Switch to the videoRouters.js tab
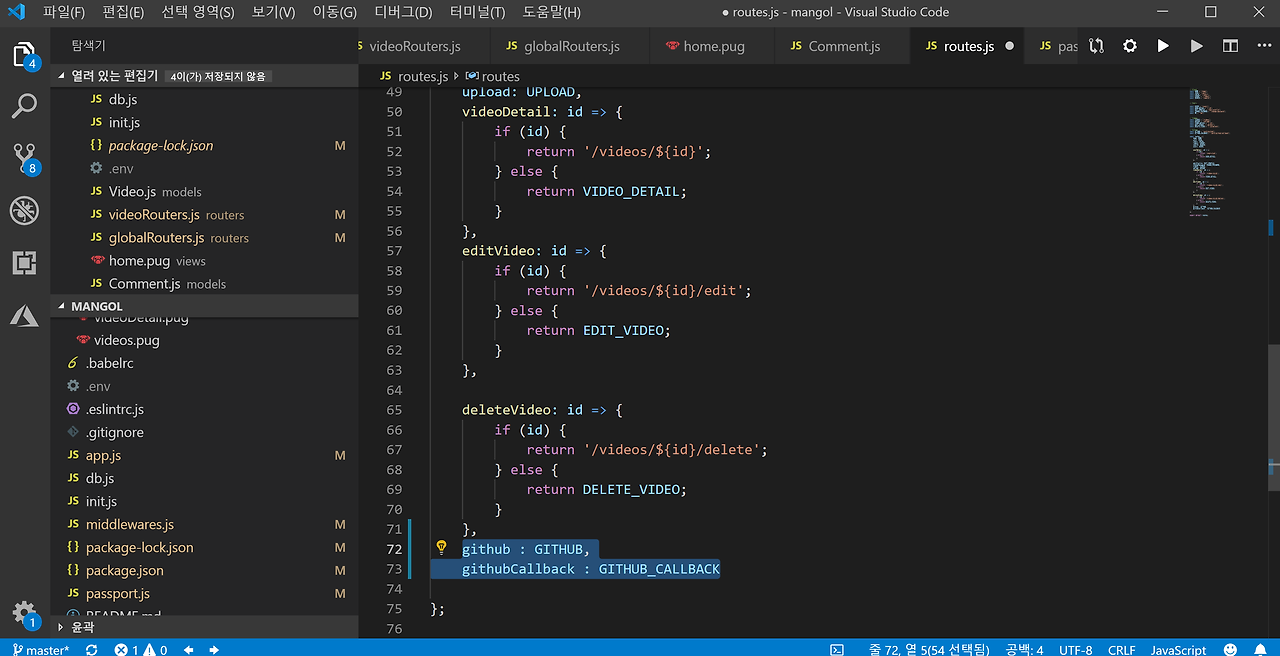Screen dimensions: 1280x656 coord(423,46)
